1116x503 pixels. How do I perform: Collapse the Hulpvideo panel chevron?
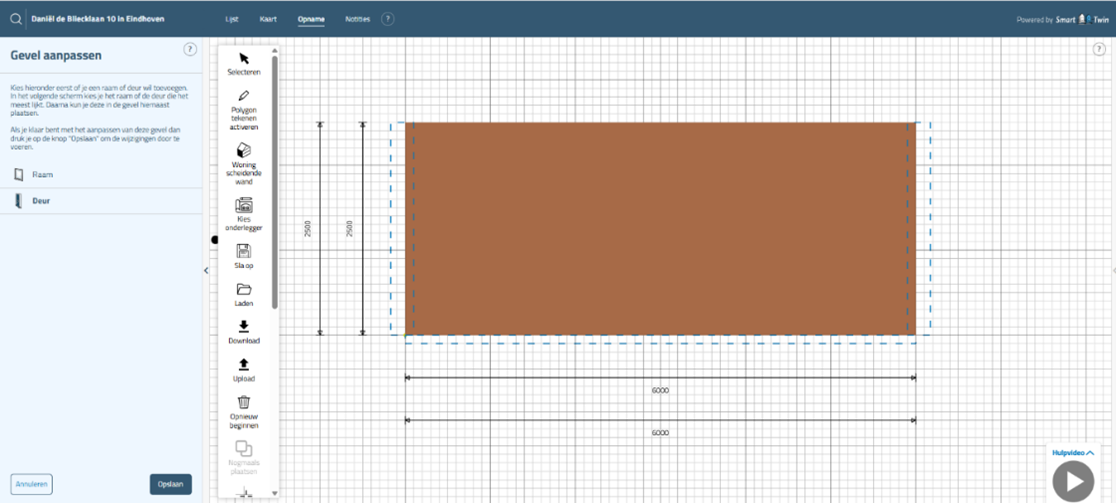pos(1090,453)
